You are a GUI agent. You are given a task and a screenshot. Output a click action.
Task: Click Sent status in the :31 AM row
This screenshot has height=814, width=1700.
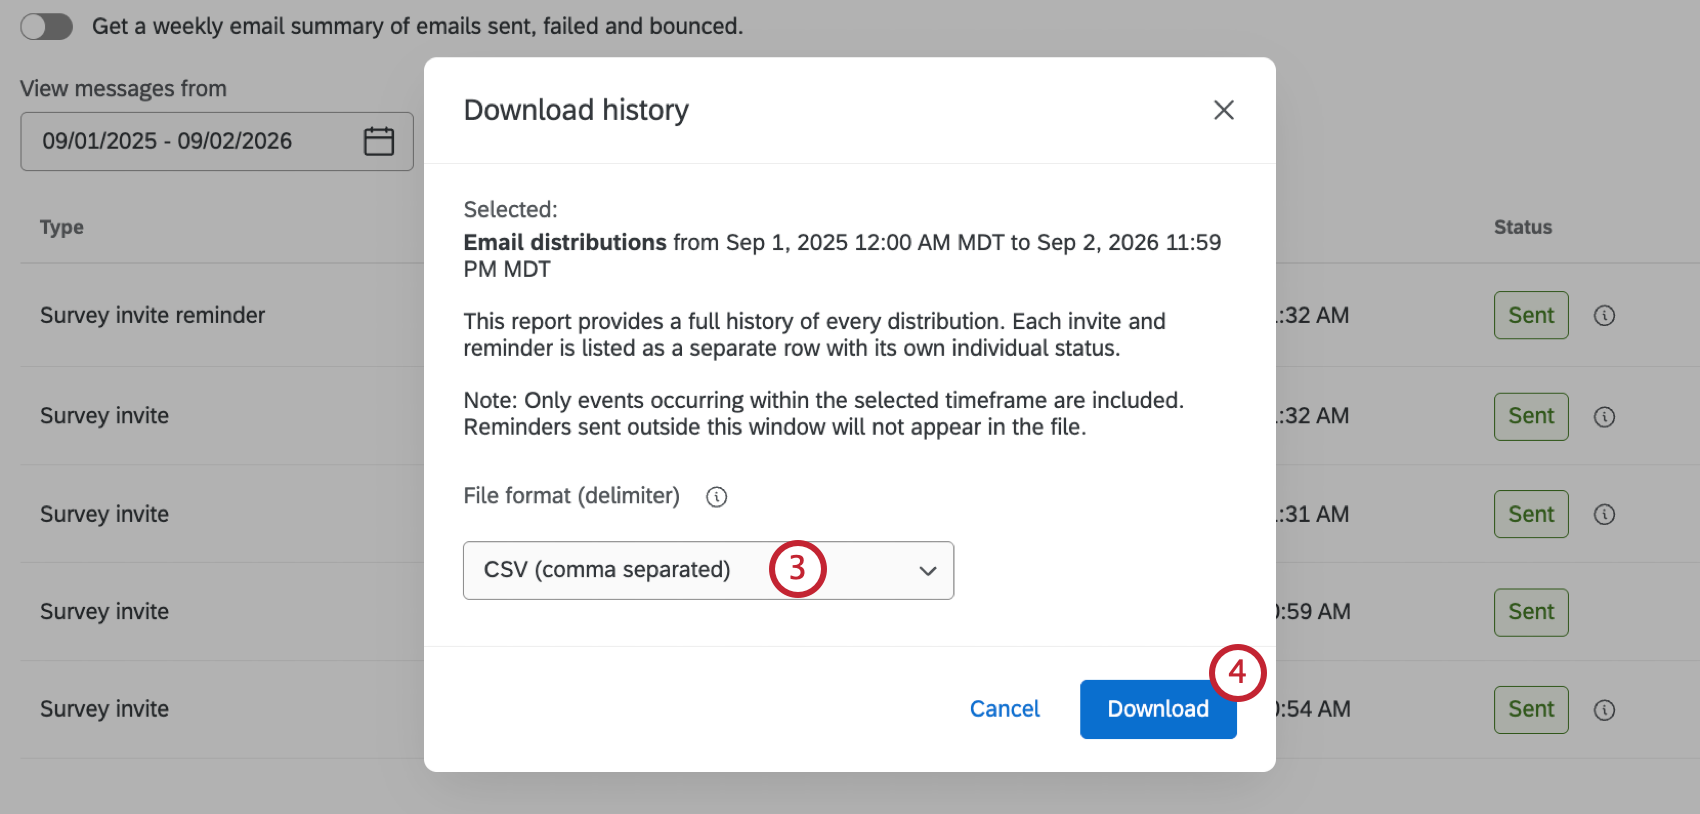(x=1531, y=514)
